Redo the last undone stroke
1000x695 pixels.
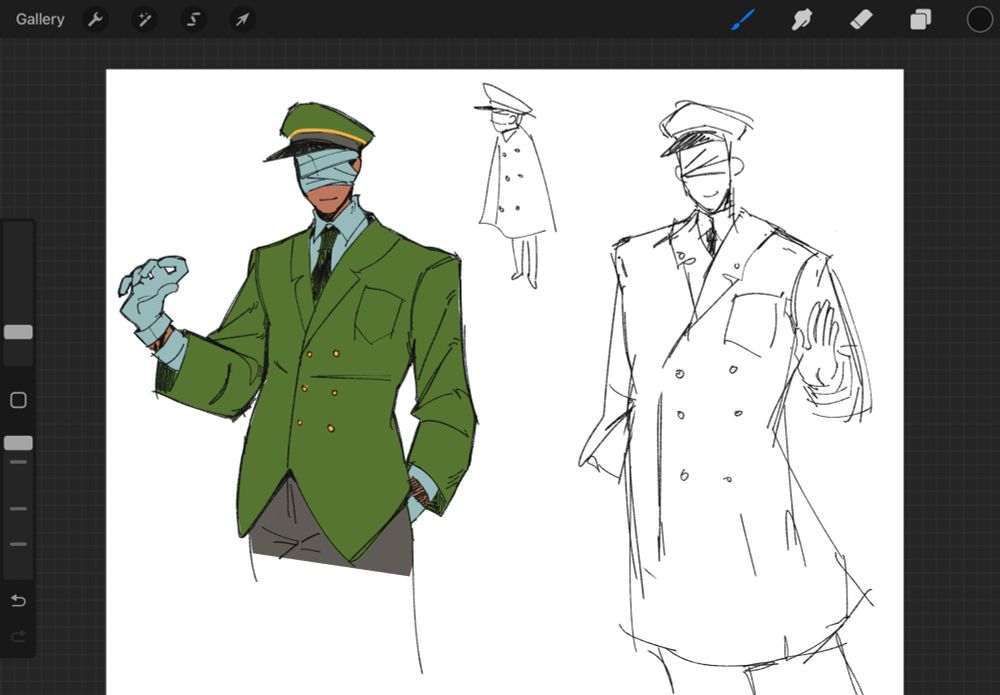pyautogui.click(x=18, y=636)
